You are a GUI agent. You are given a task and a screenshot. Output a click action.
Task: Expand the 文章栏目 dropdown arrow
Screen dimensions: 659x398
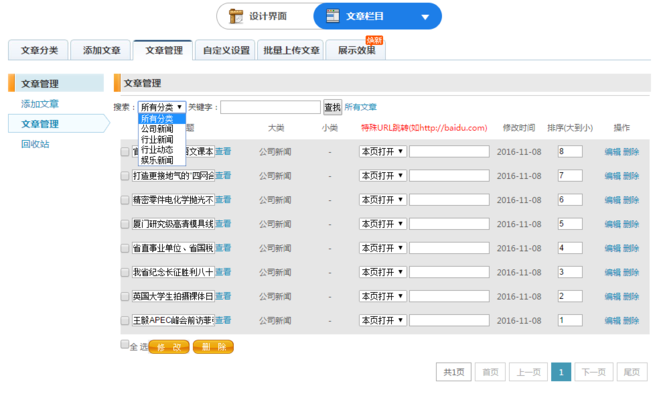coord(425,17)
